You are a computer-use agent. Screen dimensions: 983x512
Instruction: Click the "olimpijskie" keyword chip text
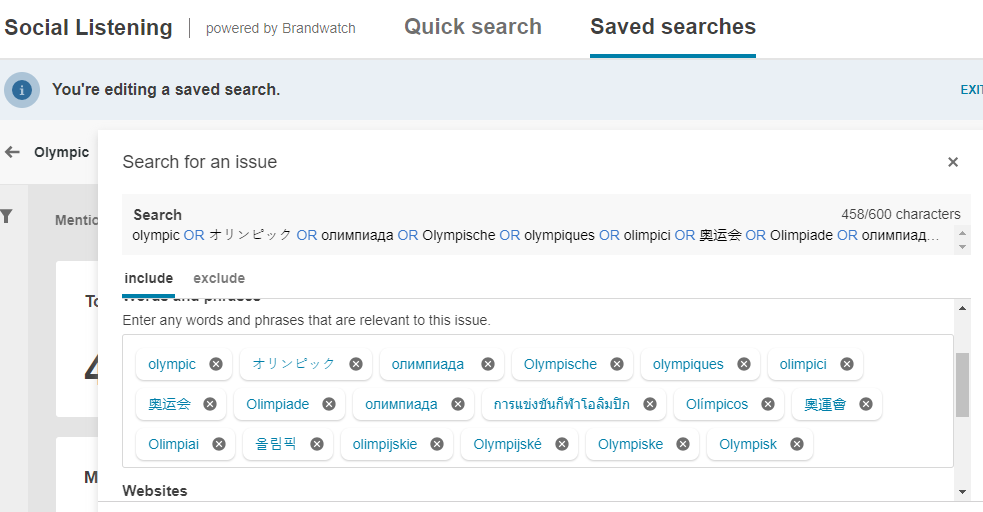[x=385, y=444]
